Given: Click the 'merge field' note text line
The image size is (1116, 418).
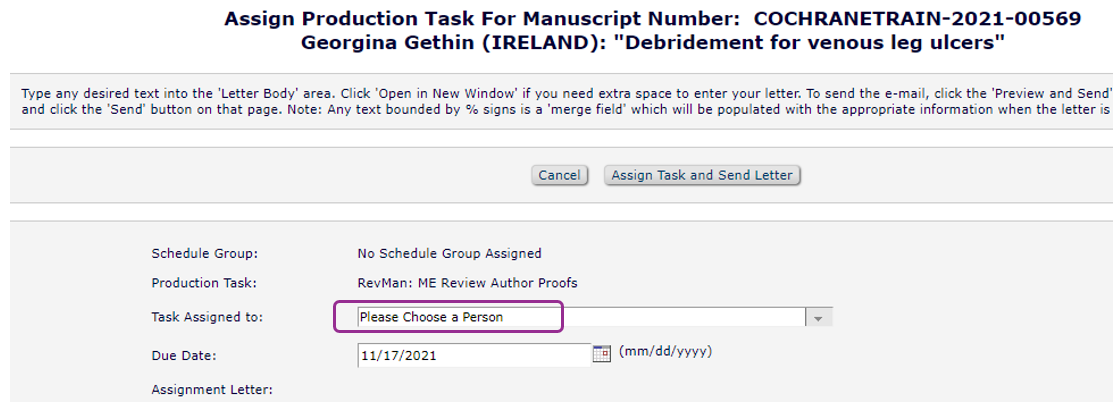Looking at the screenshot, I should pos(560,107).
